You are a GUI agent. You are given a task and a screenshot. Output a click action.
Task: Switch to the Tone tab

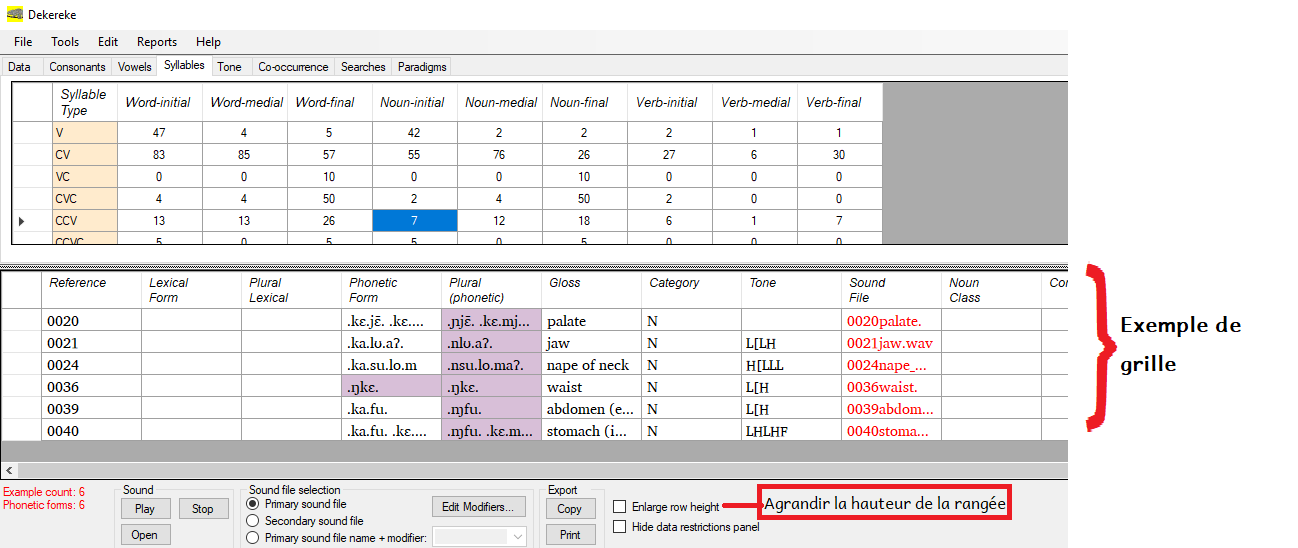tap(229, 67)
